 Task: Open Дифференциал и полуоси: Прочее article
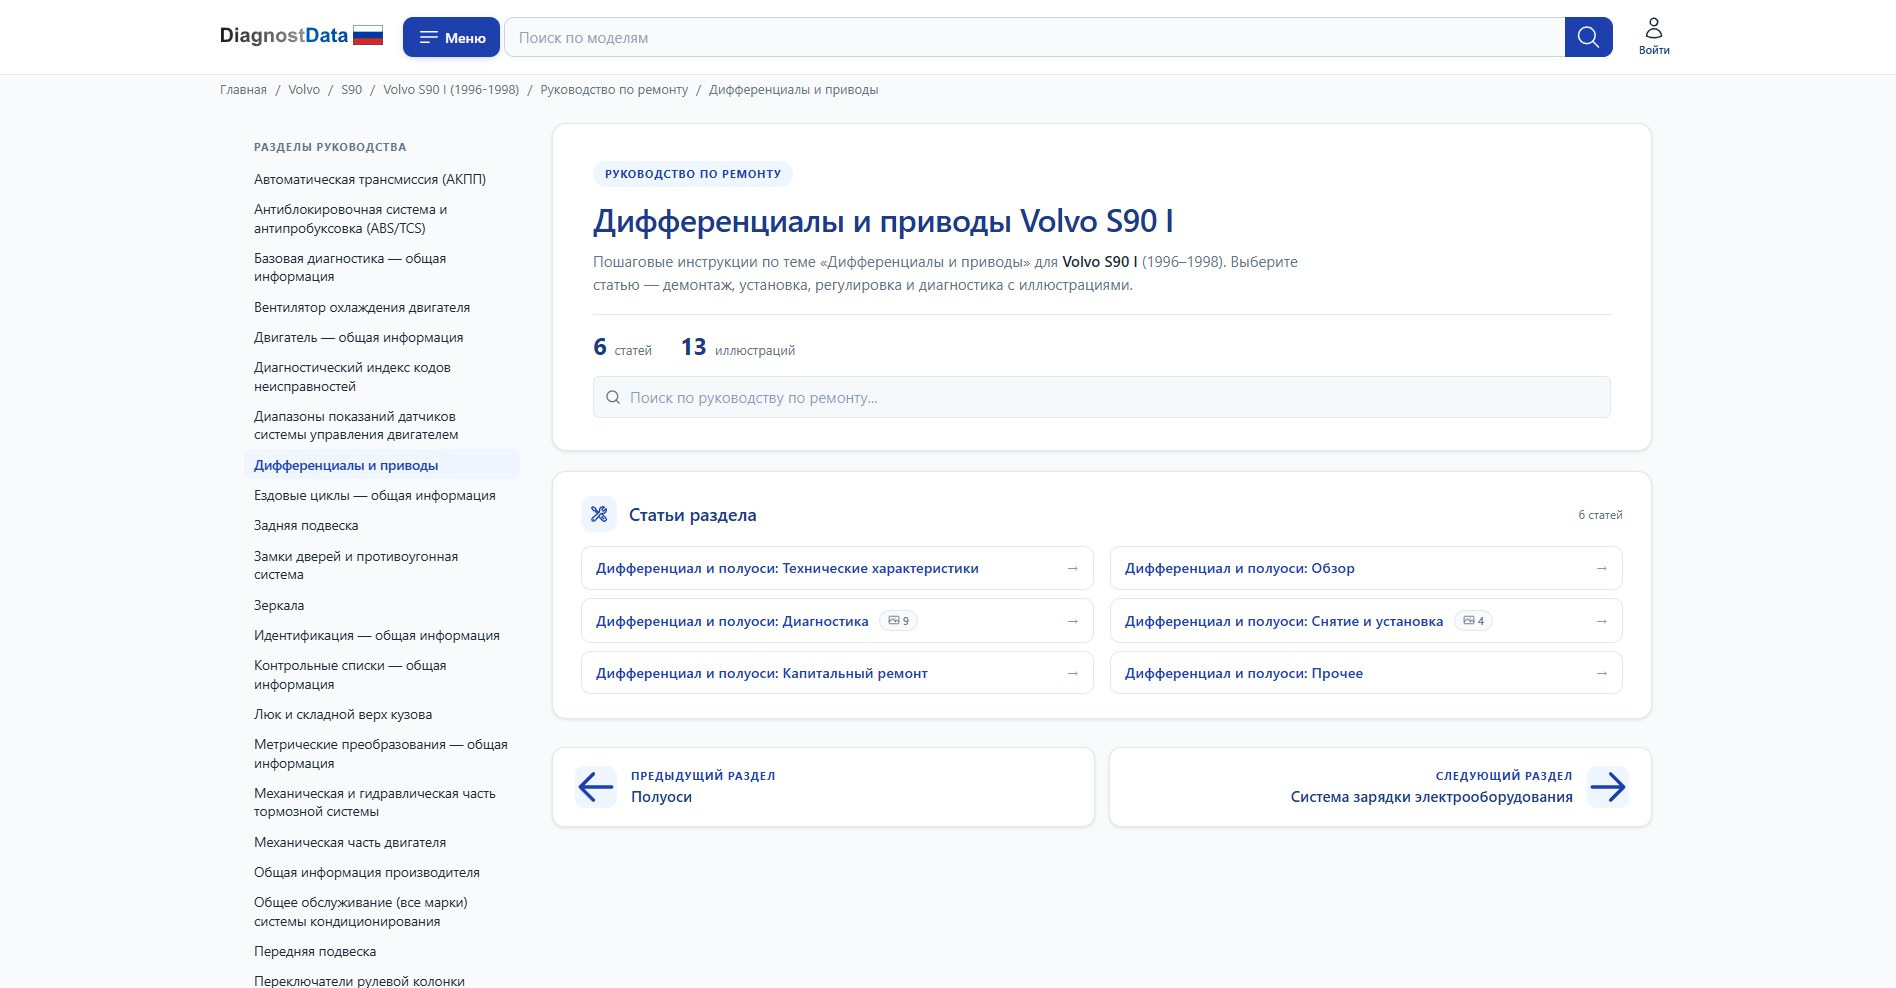pyautogui.click(x=1366, y=673)
